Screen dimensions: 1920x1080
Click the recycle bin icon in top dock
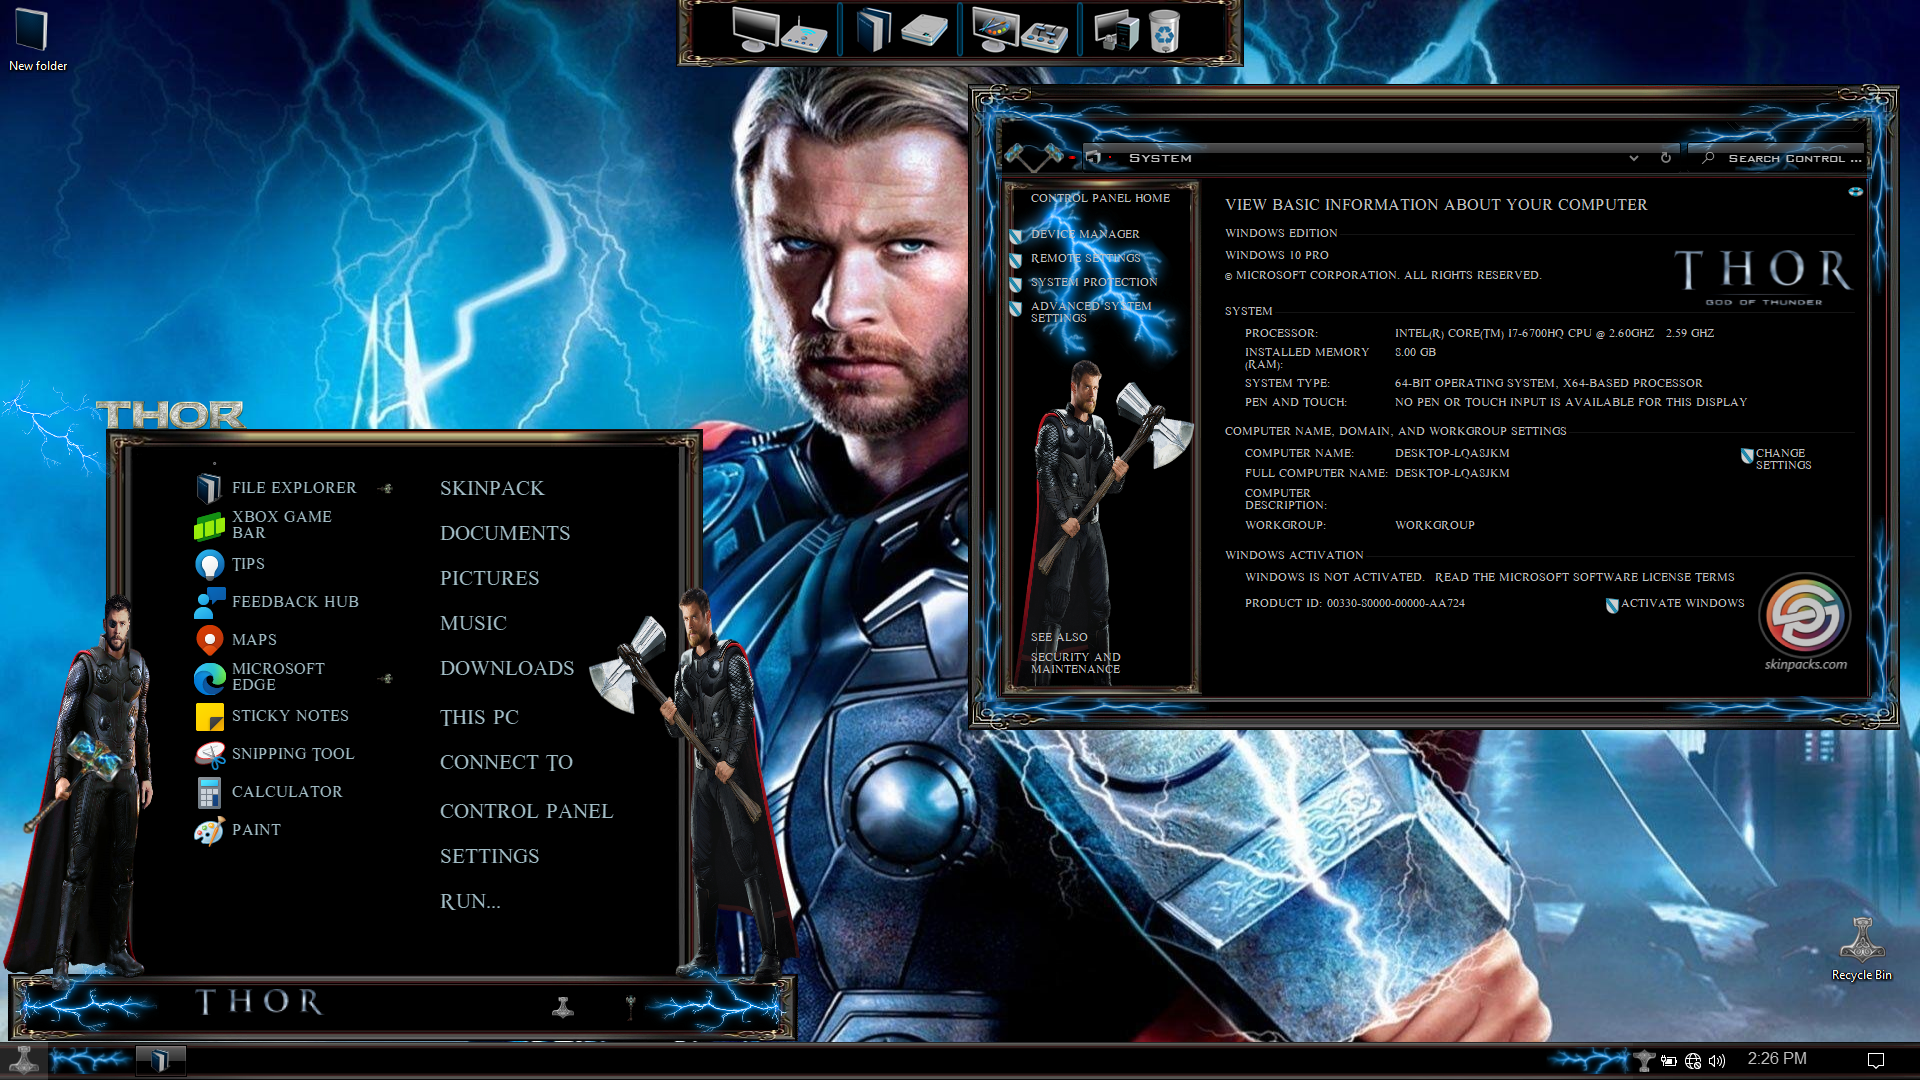coord(1164,32)
